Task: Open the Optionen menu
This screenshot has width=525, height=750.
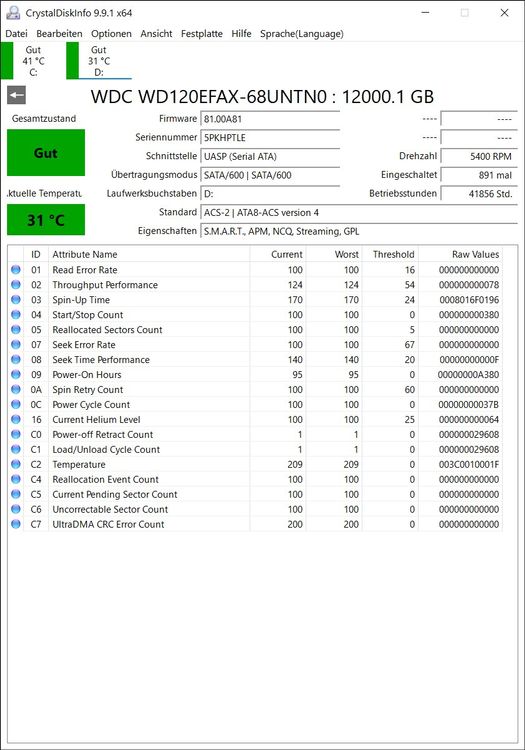Action: (x=111, y=34)
